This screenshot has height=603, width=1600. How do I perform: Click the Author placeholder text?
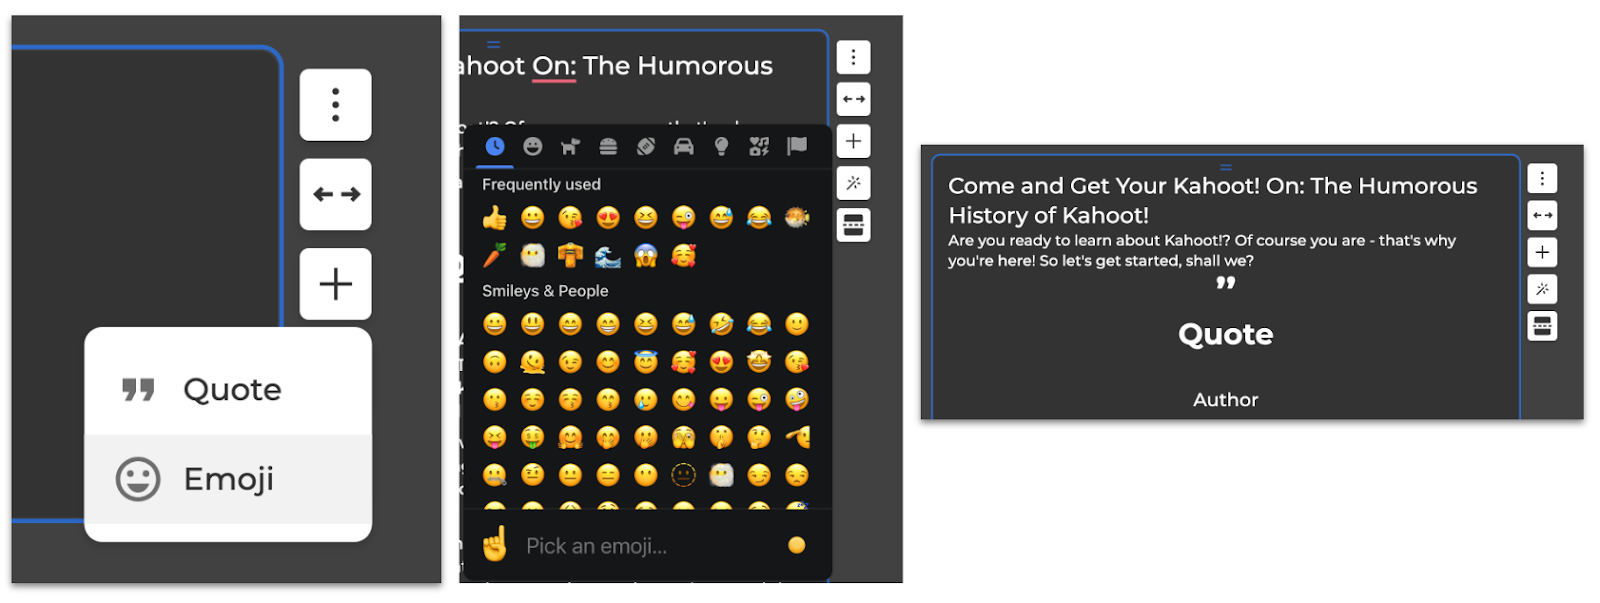tap(1225, 400)
